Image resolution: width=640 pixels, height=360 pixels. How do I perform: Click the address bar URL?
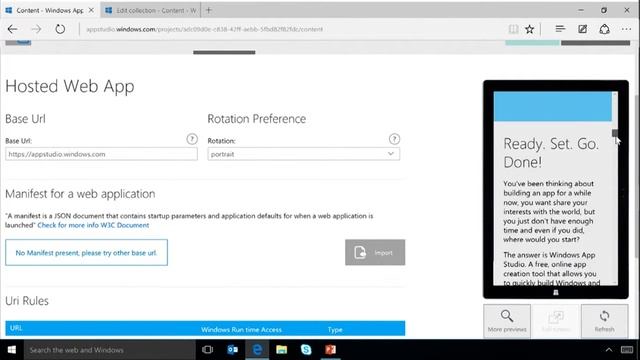click(x=204, y=29)
